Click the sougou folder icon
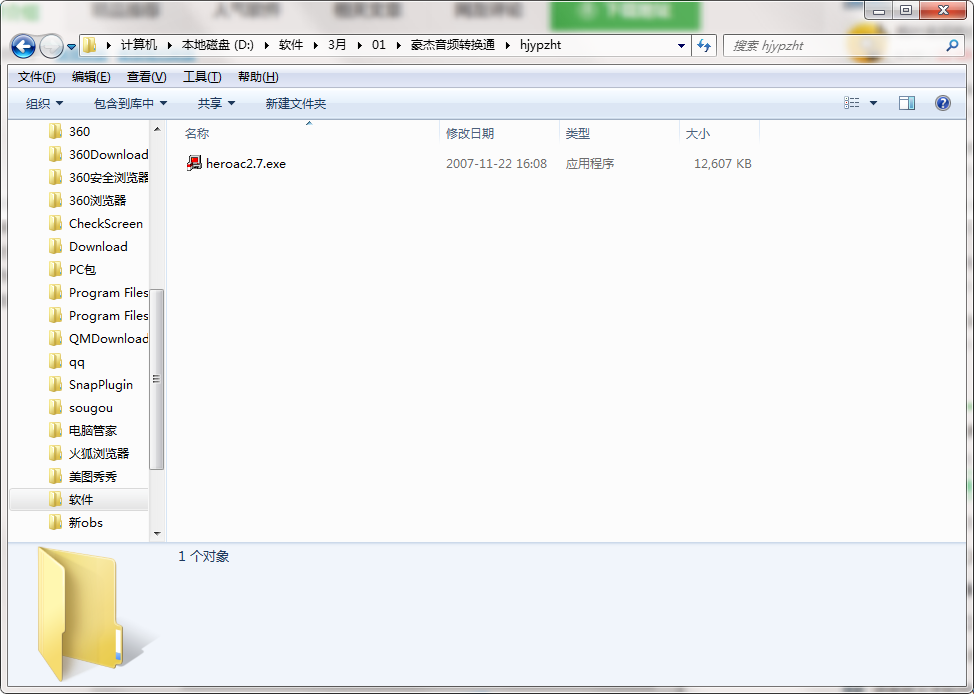The width and height of the screenshot is (974, 694). [55, 408]
